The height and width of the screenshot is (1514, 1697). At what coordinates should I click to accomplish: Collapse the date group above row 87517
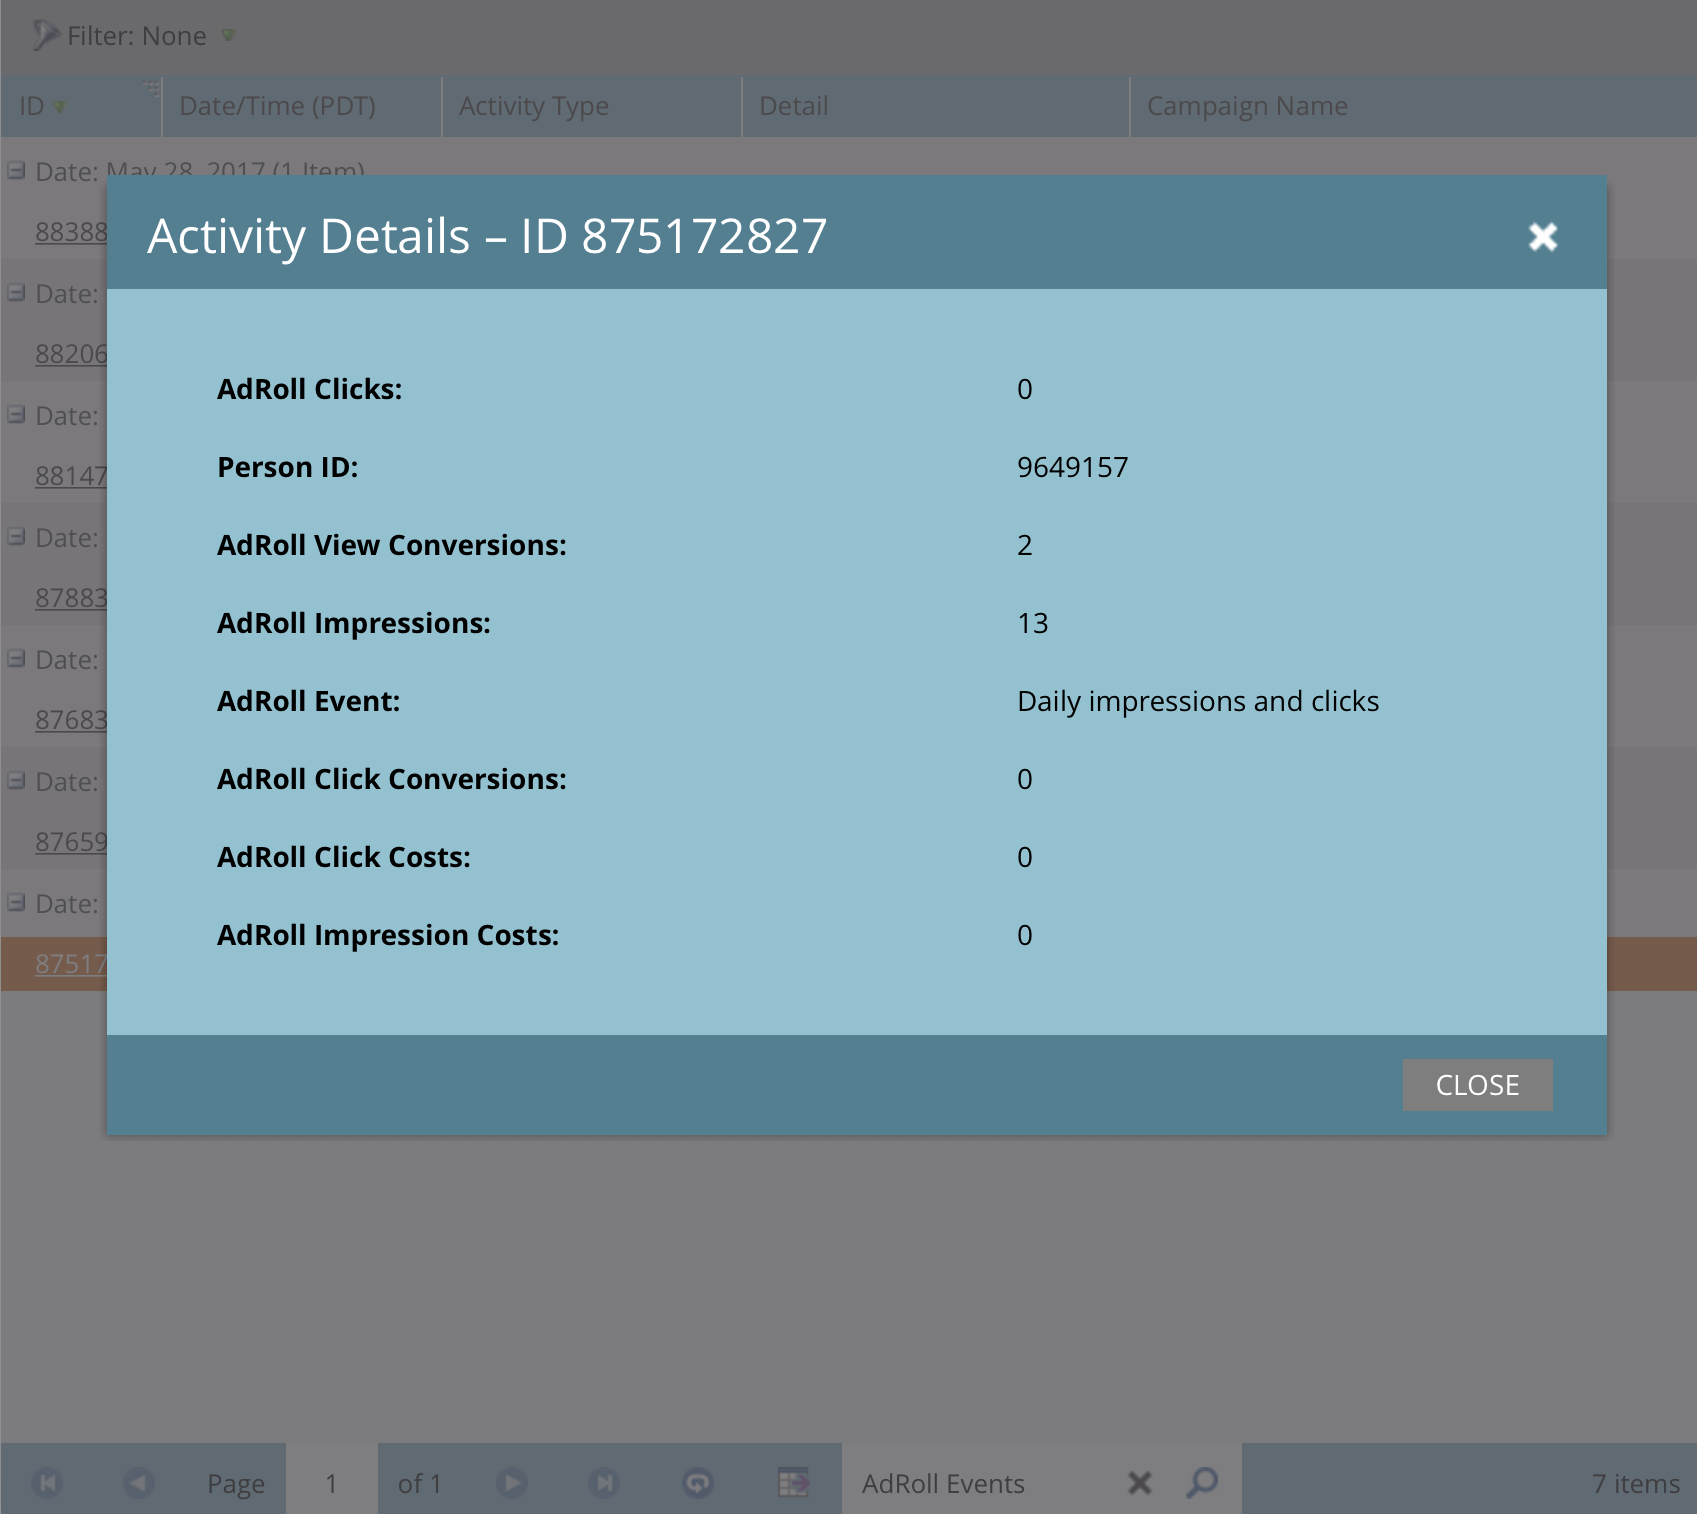pyautogui.click(x=16, y=902)
